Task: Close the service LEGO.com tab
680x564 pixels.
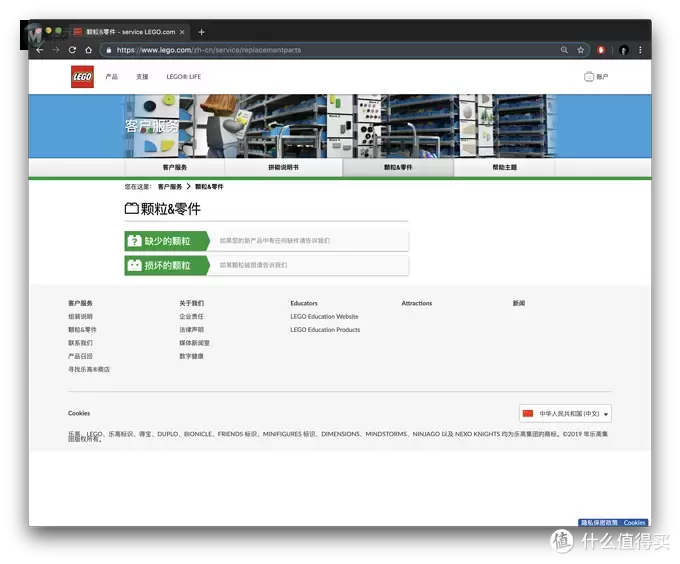Action: 182,32
